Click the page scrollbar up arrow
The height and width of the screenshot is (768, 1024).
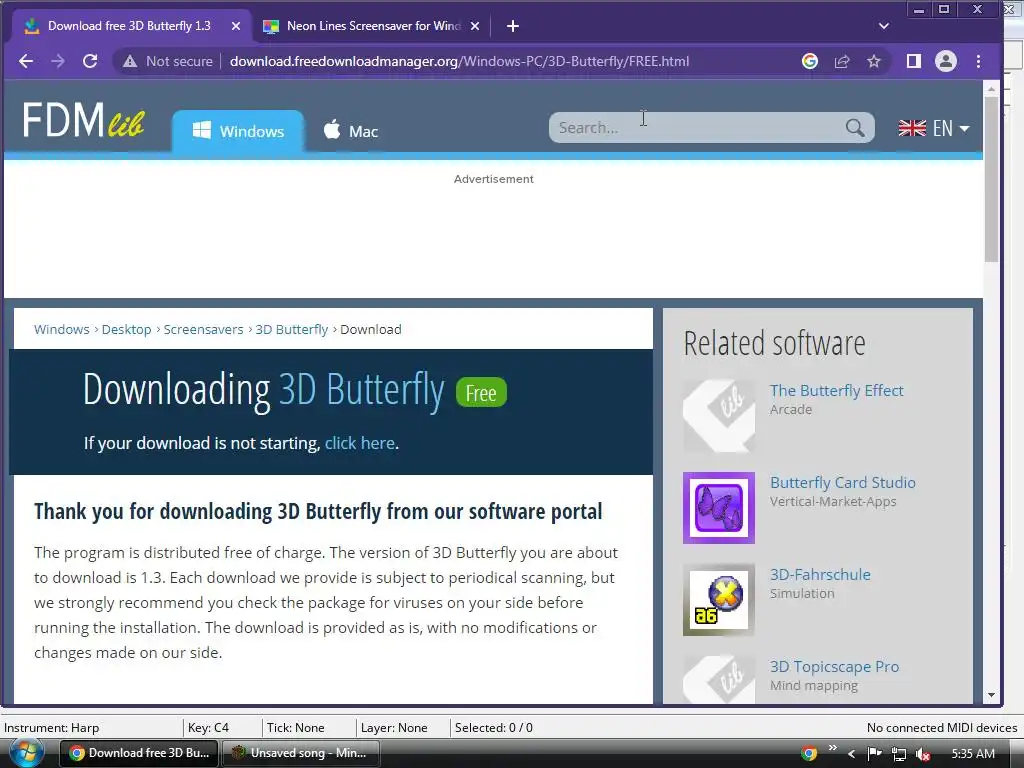click(x=991, y=88)
